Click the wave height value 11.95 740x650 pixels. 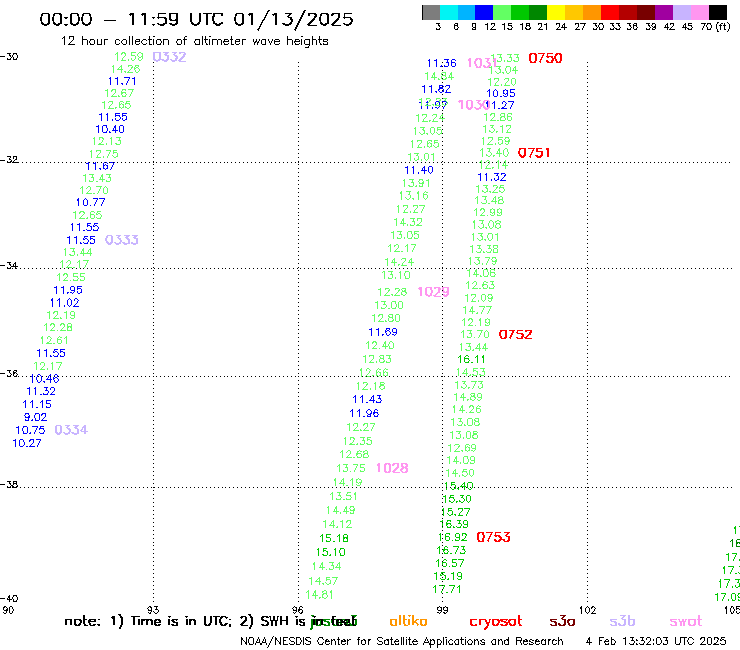(67, 290)
